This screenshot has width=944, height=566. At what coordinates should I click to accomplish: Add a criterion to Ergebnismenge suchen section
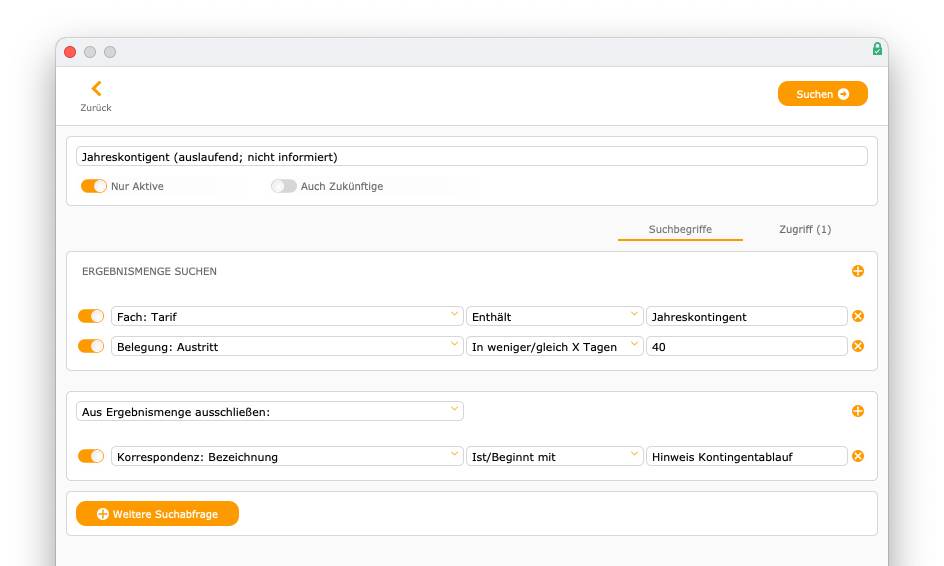pos(858,271)
